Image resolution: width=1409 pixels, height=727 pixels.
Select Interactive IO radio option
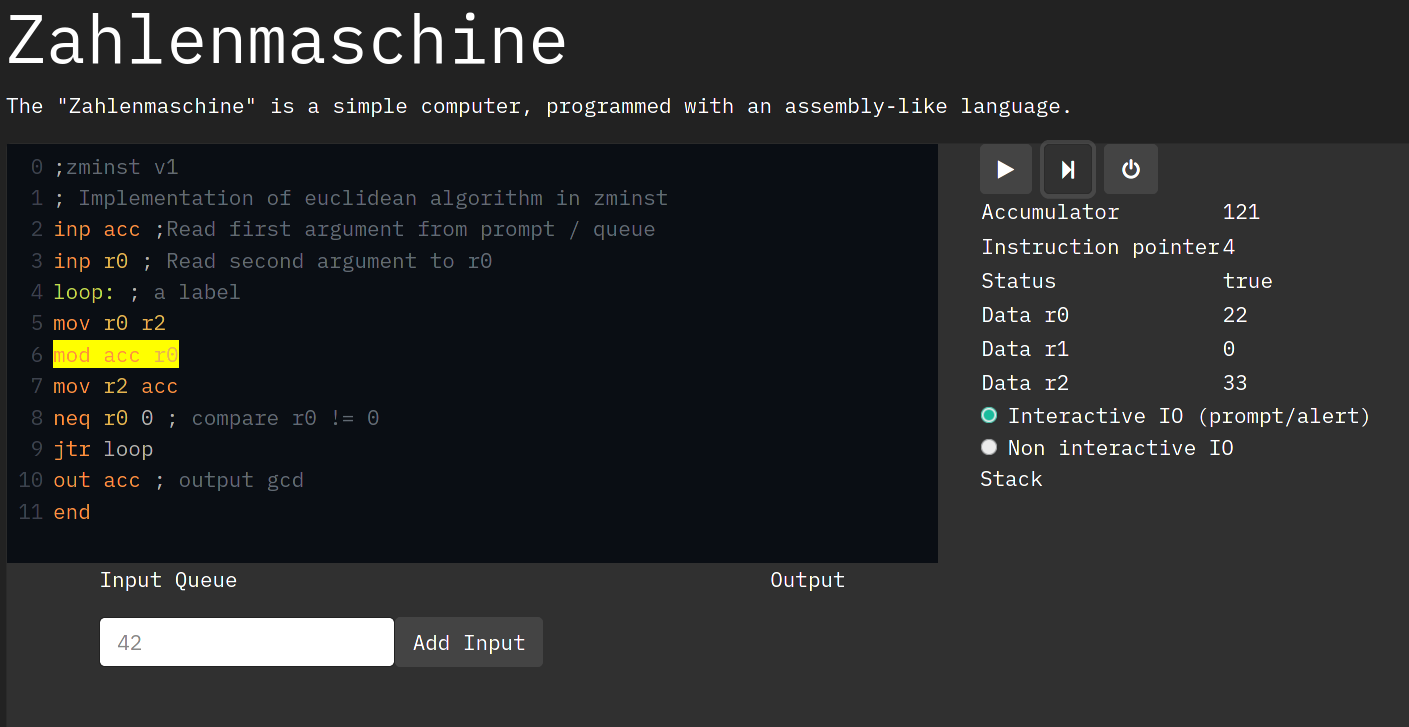pyautogui.click(x=990, y=415)
